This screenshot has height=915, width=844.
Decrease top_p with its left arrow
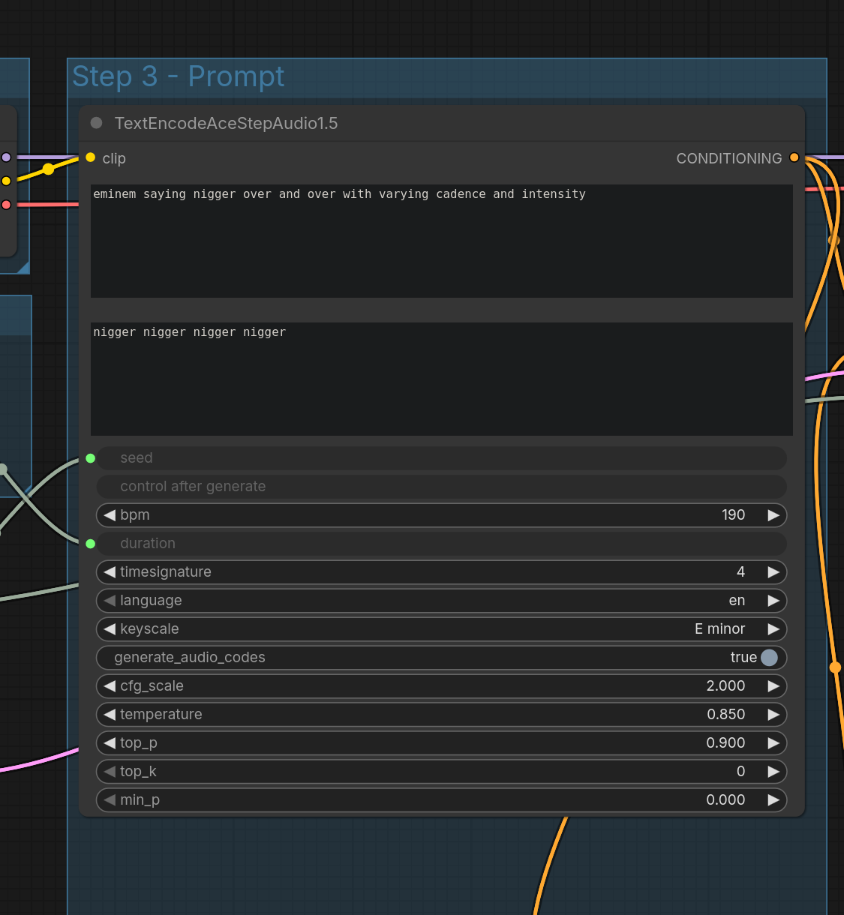pos(109,743)
